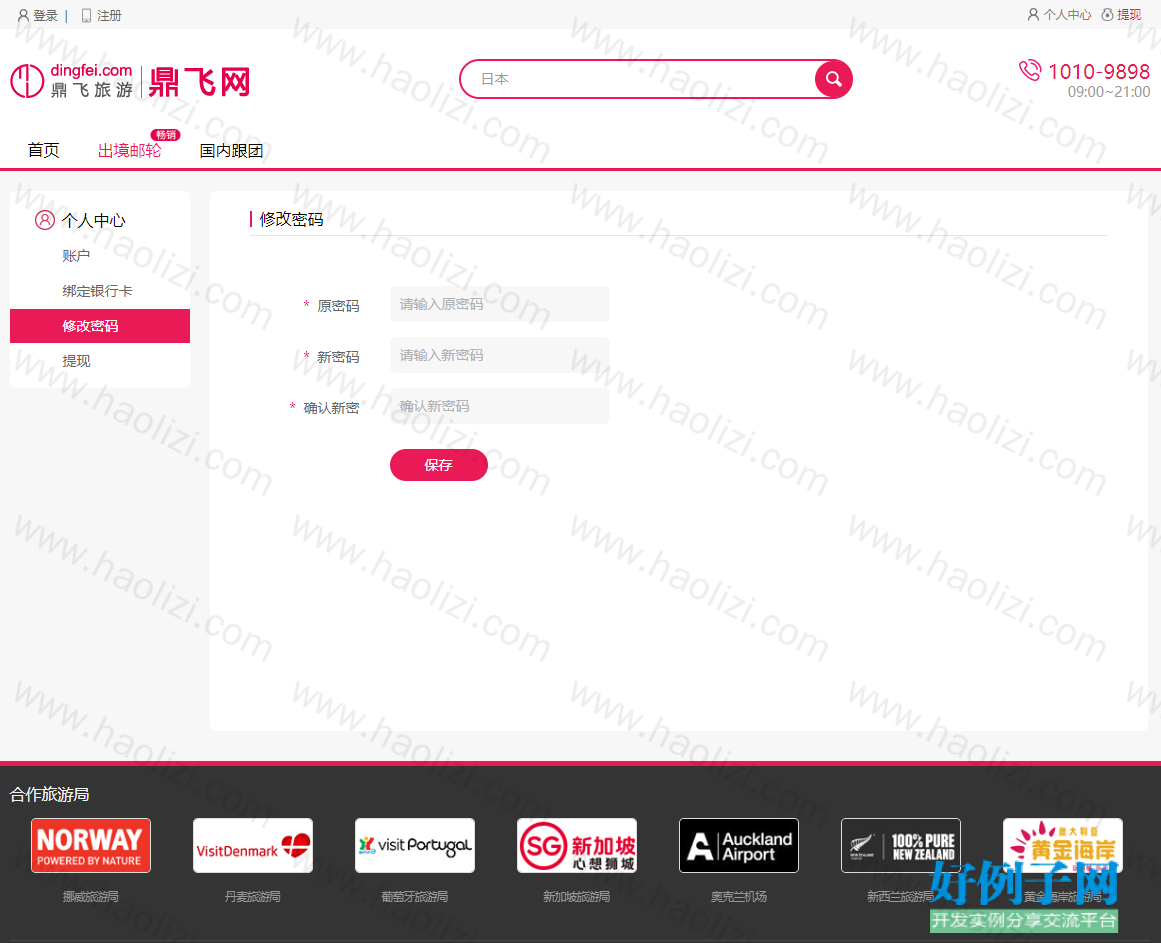Image resolution: width=1161 pixels, height=943 pixels.
Task: Open the 出境邮轮 nav tab
Action: [130, 150]
